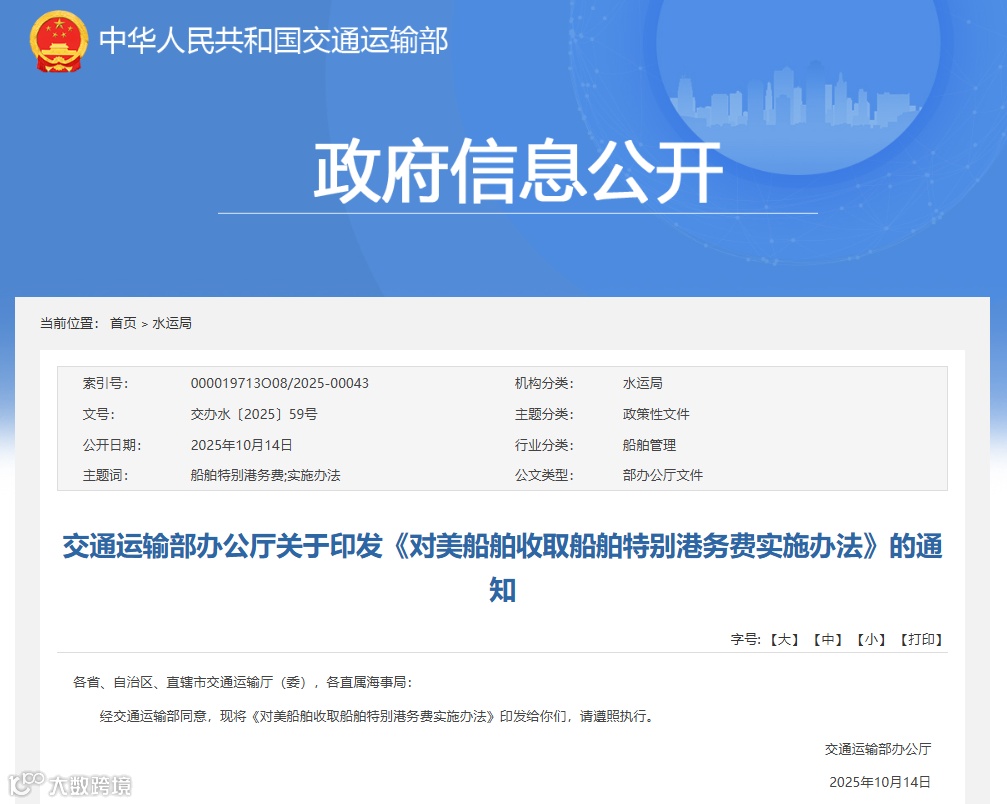1007x804 pixels.
Task: Click the notice title about 船舶特别港务费
Action: [503, 548]
